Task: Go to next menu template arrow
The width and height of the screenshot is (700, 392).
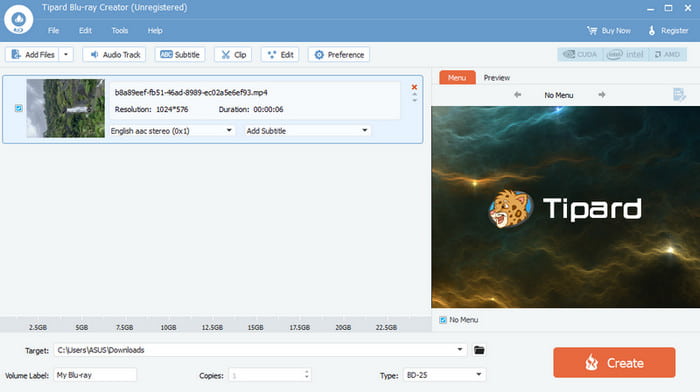Action: tap(601, 95)
